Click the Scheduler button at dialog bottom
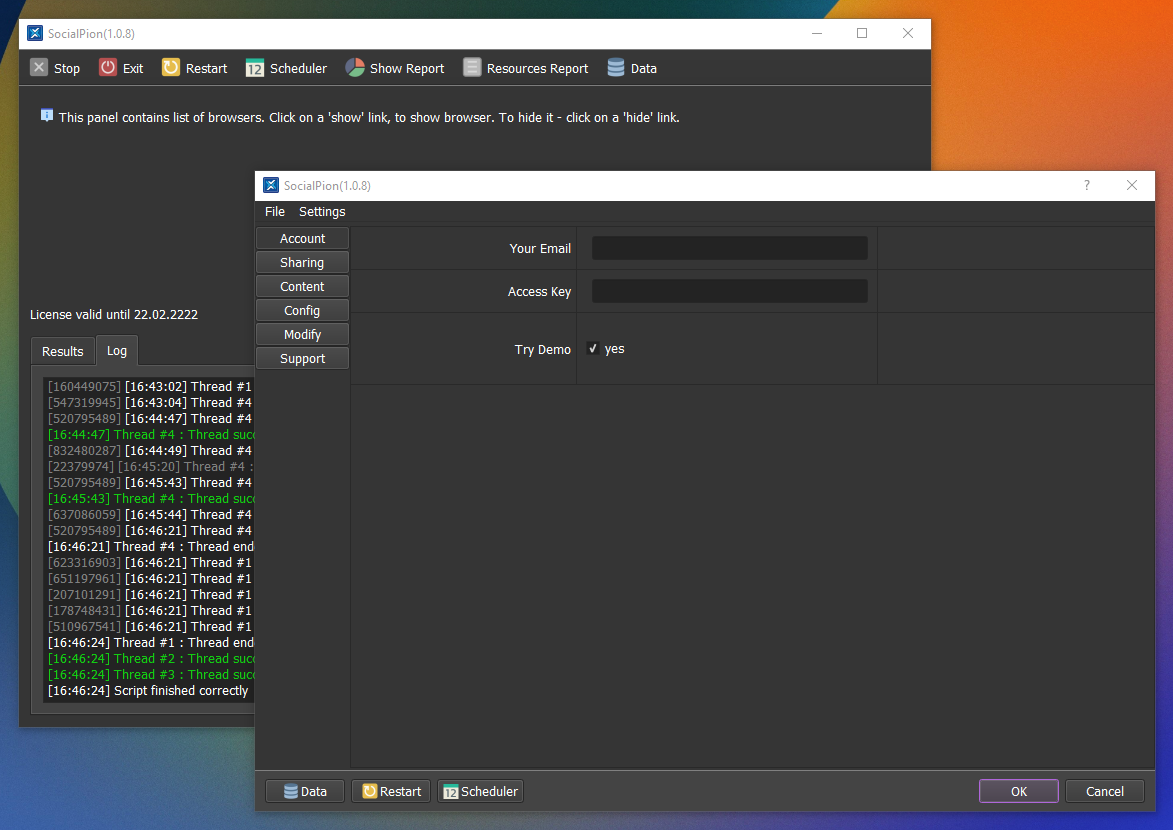Image resolution: width=1173 pixels, height=830 pixels. click(x=480, y=791)
